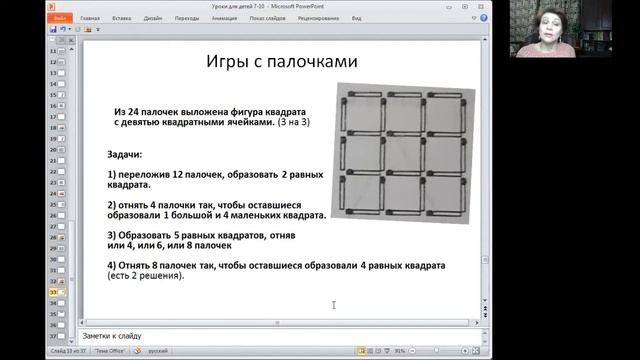The width and height of the screenshot is (640, 360).
Task: Select slide 22 thumbnail
Action: click(61, 172)
